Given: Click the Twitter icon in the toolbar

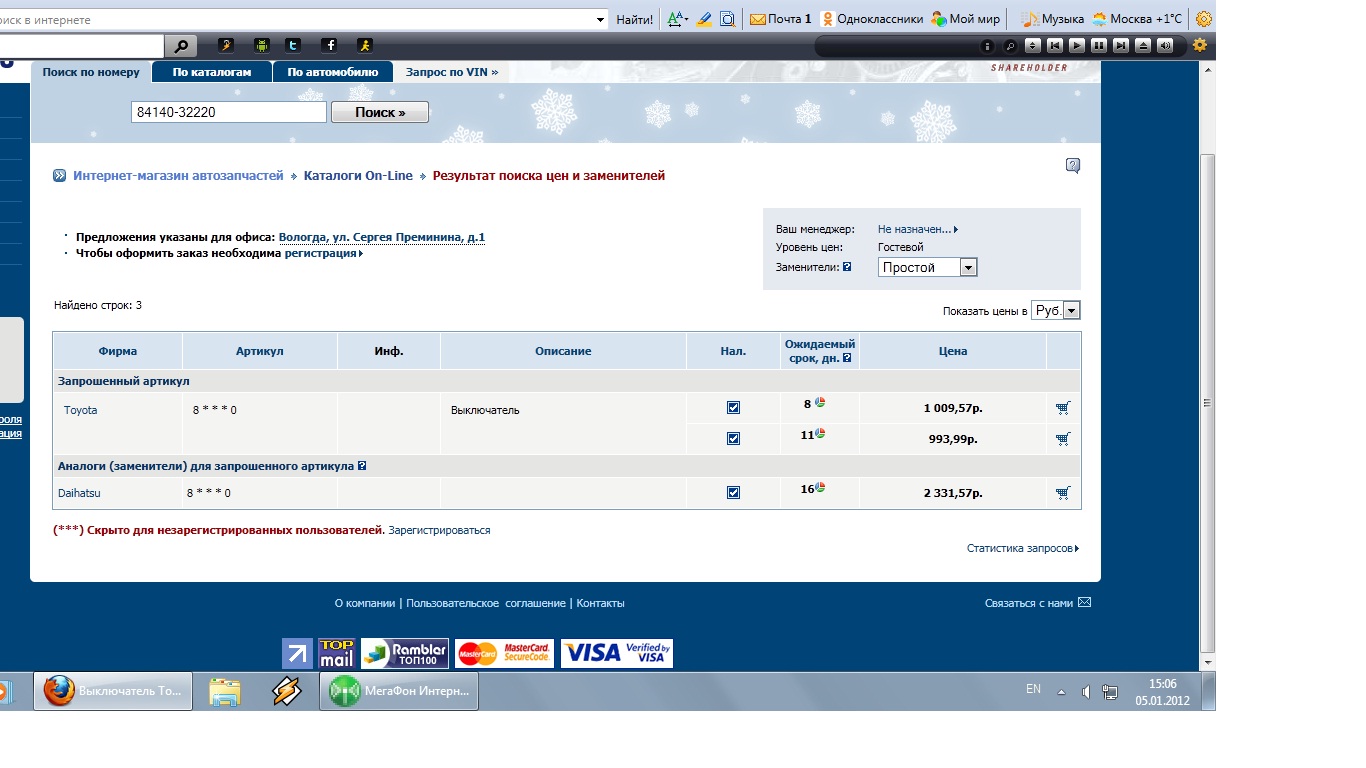Looking at the screenshot, I should (292, 45).
